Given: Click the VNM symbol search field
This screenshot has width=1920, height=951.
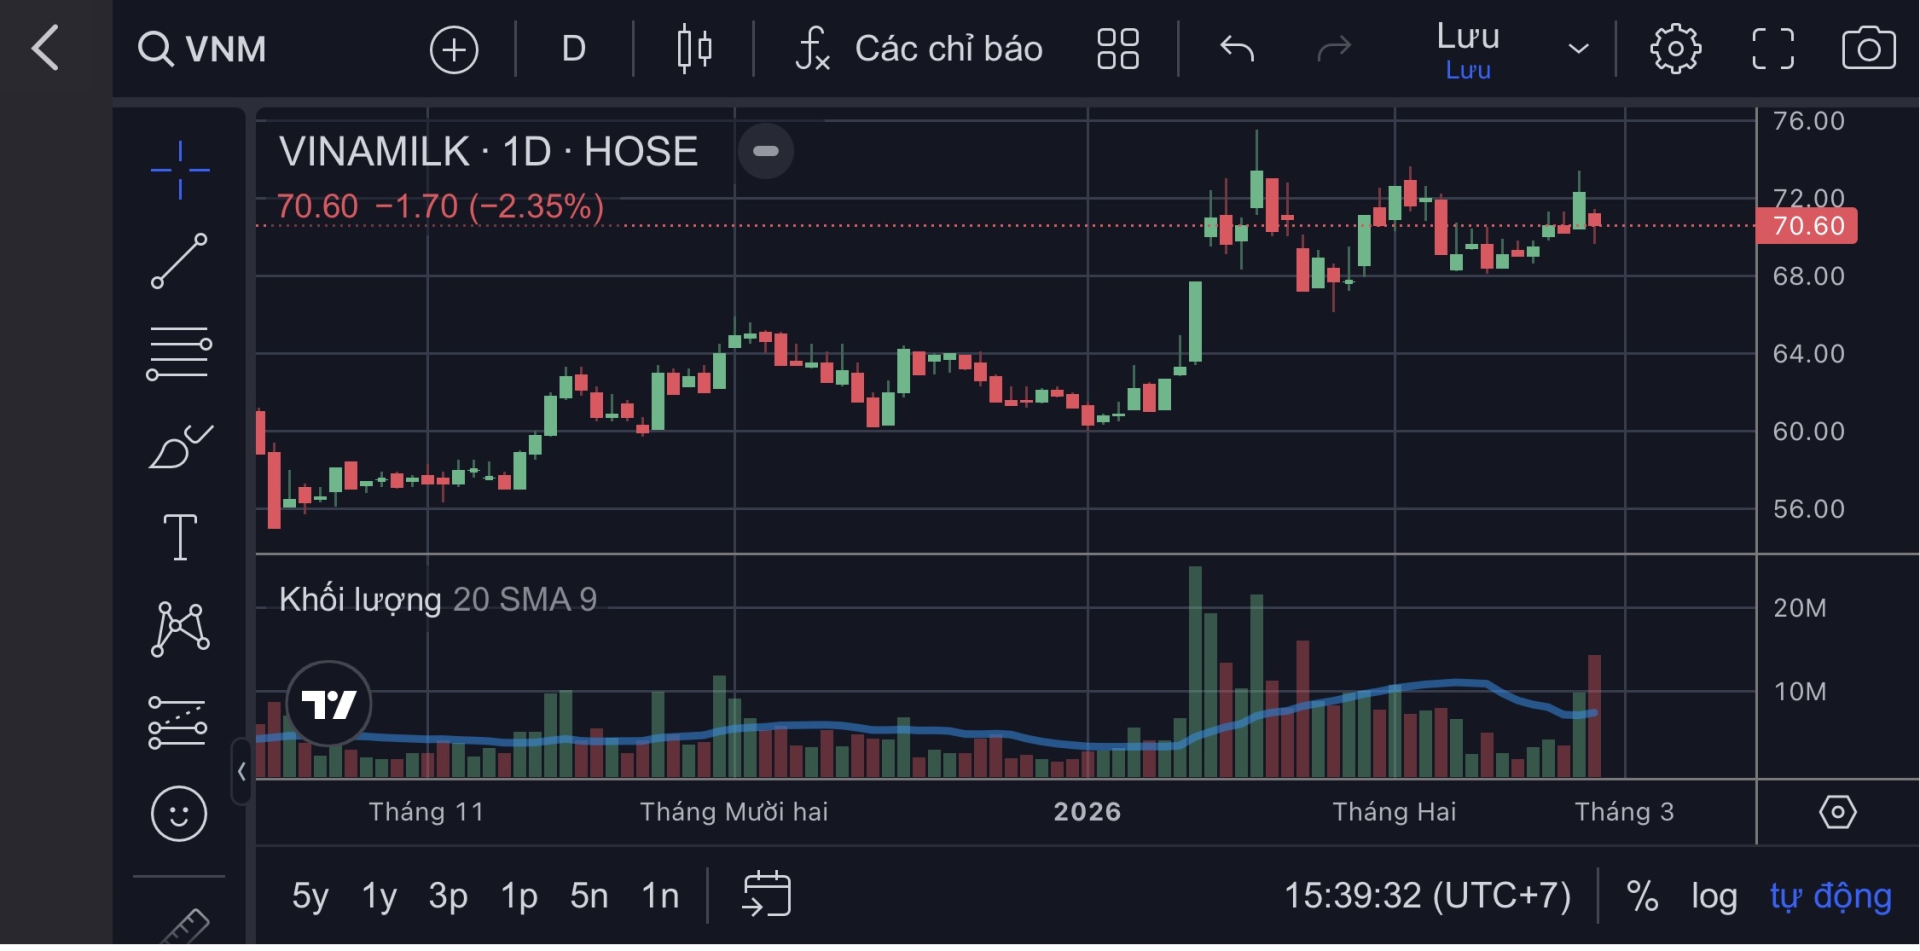Looking at the screenshot, I should (203, 48).
